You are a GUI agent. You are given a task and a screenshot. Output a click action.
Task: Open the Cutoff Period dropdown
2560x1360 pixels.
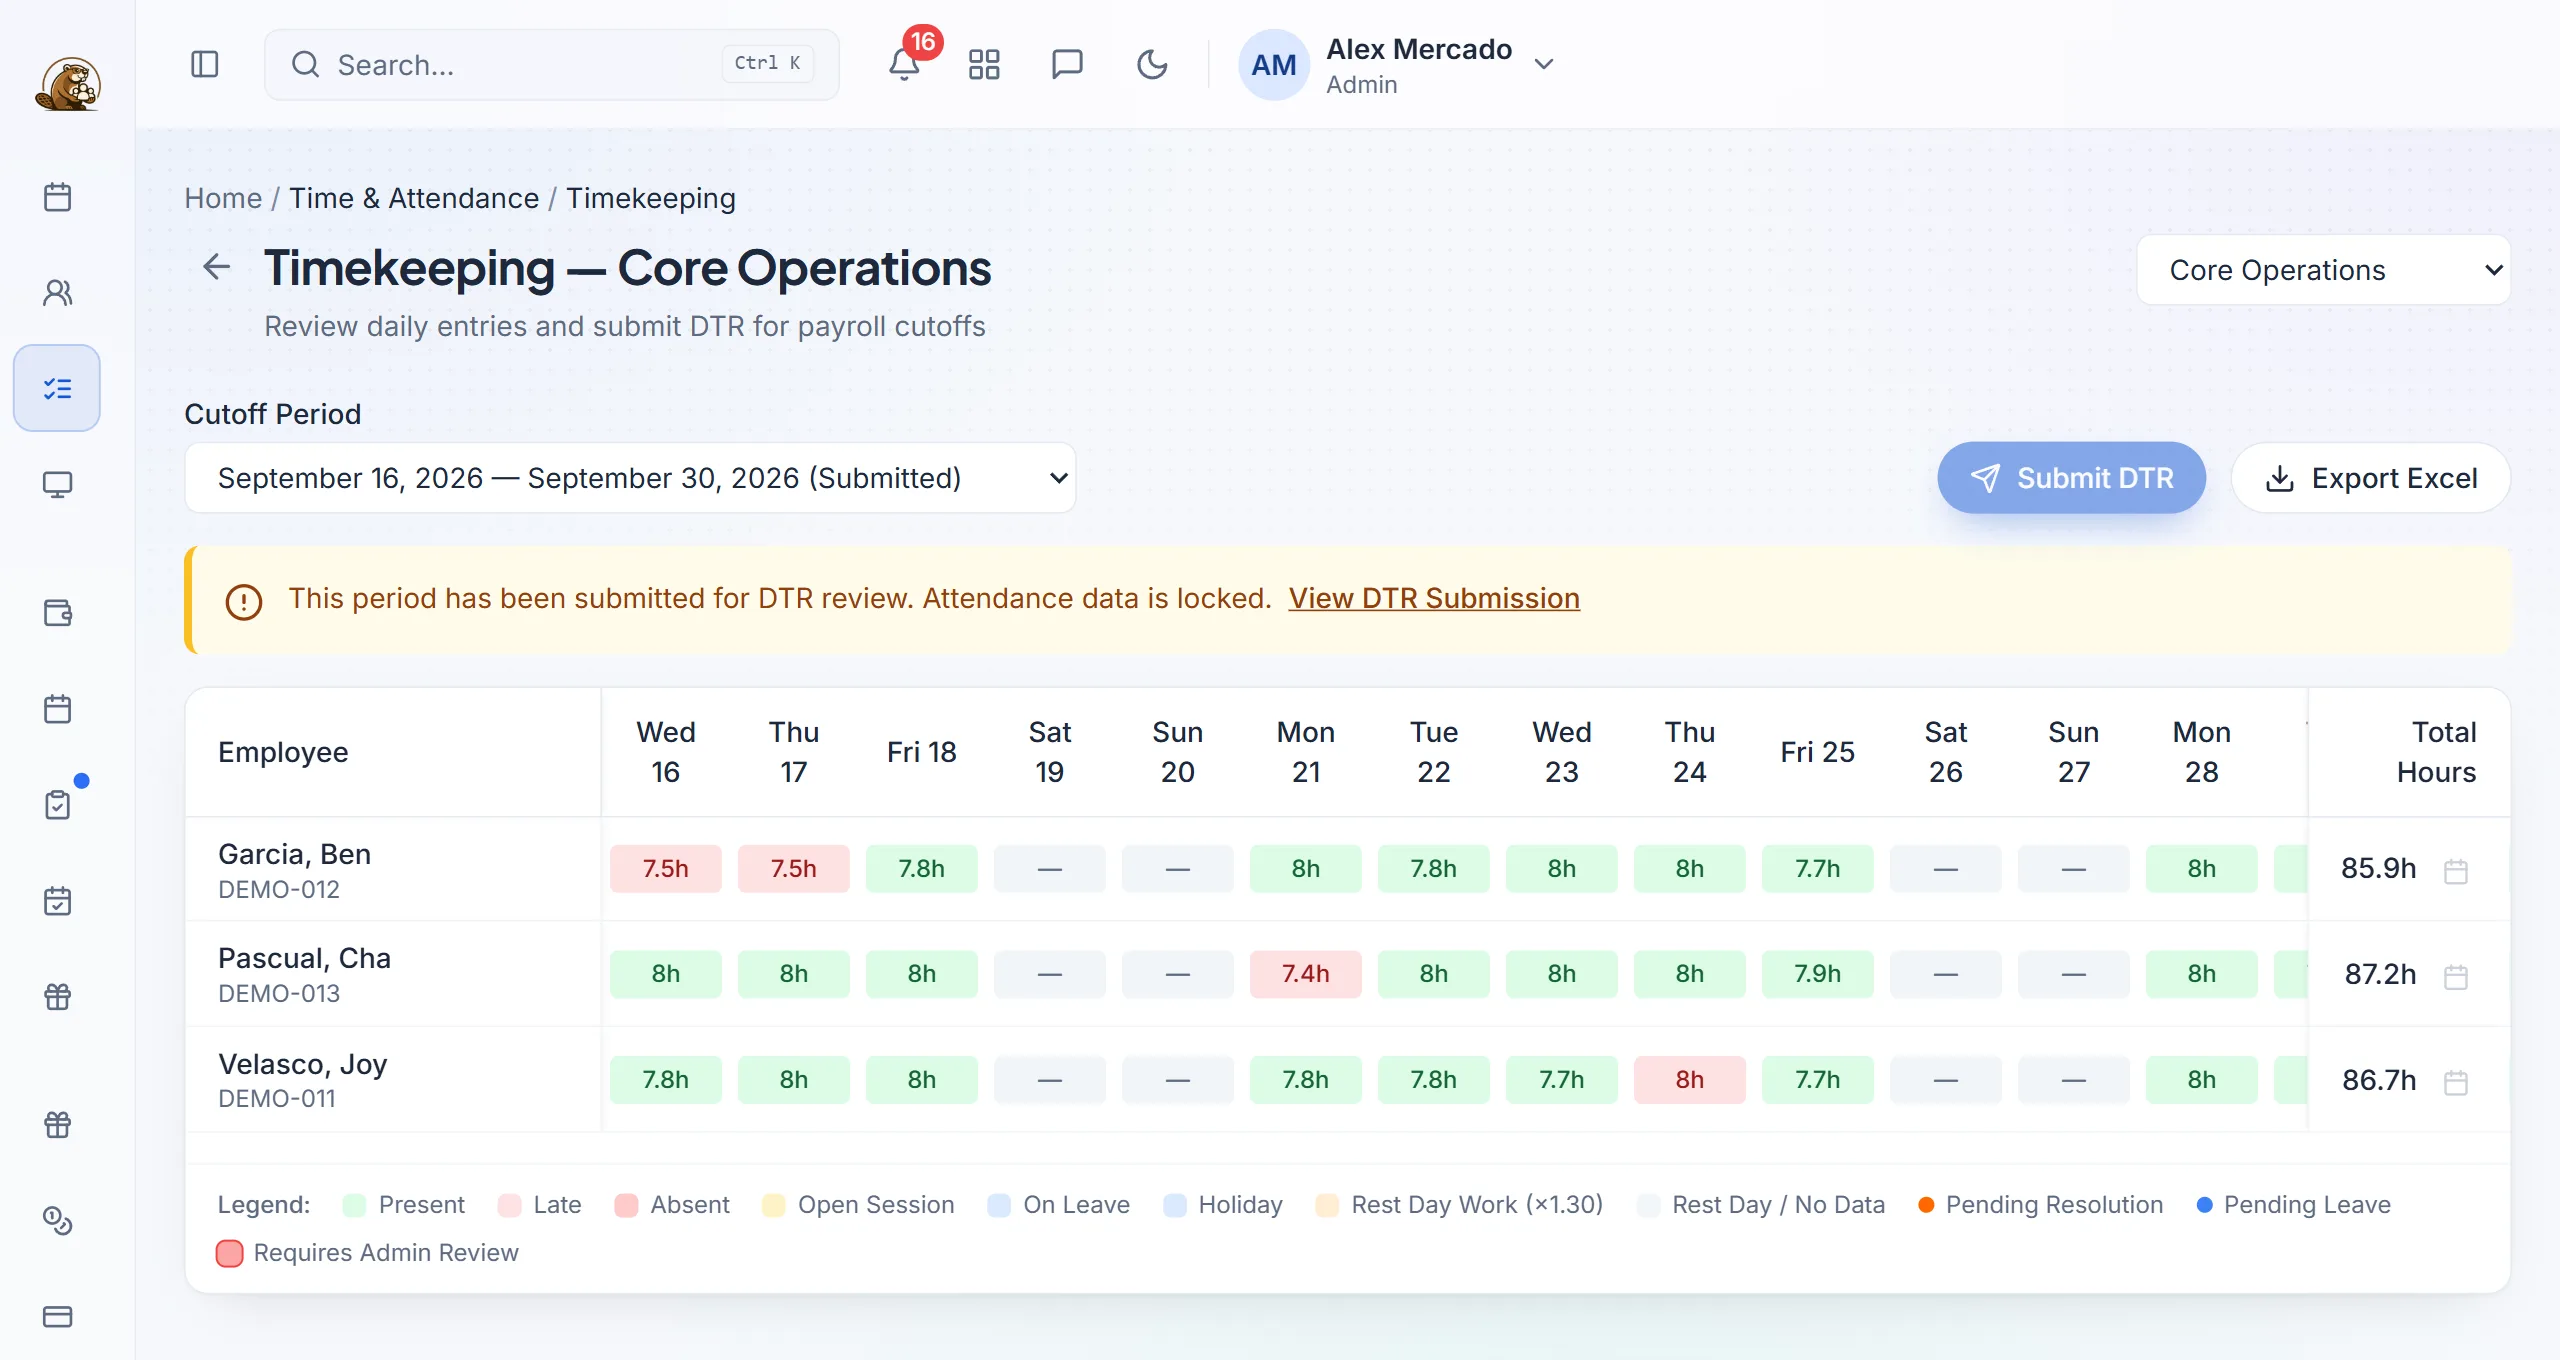point(630,478)
